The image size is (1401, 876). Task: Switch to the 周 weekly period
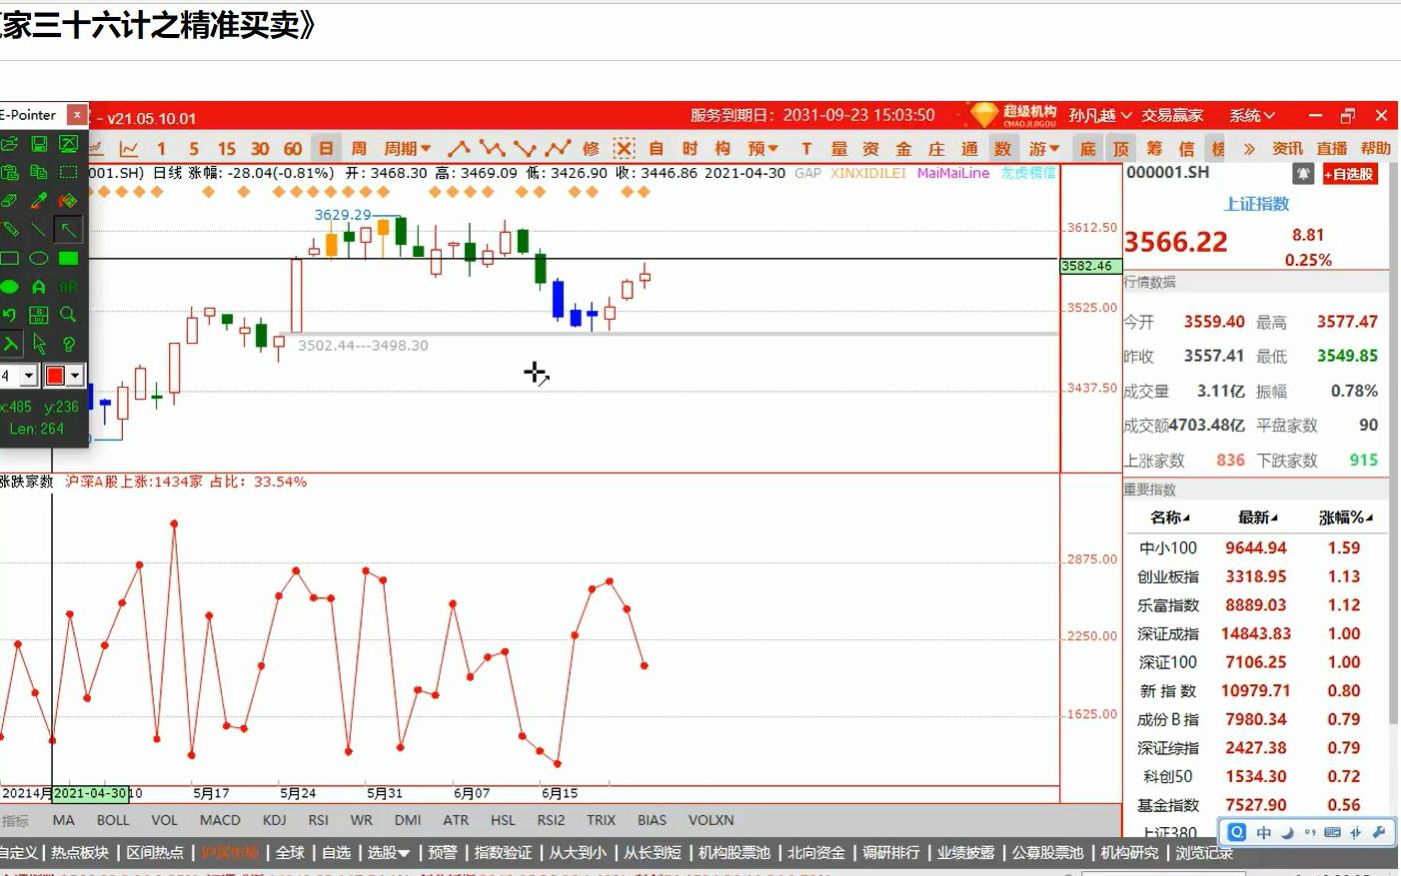pos(359,149)
